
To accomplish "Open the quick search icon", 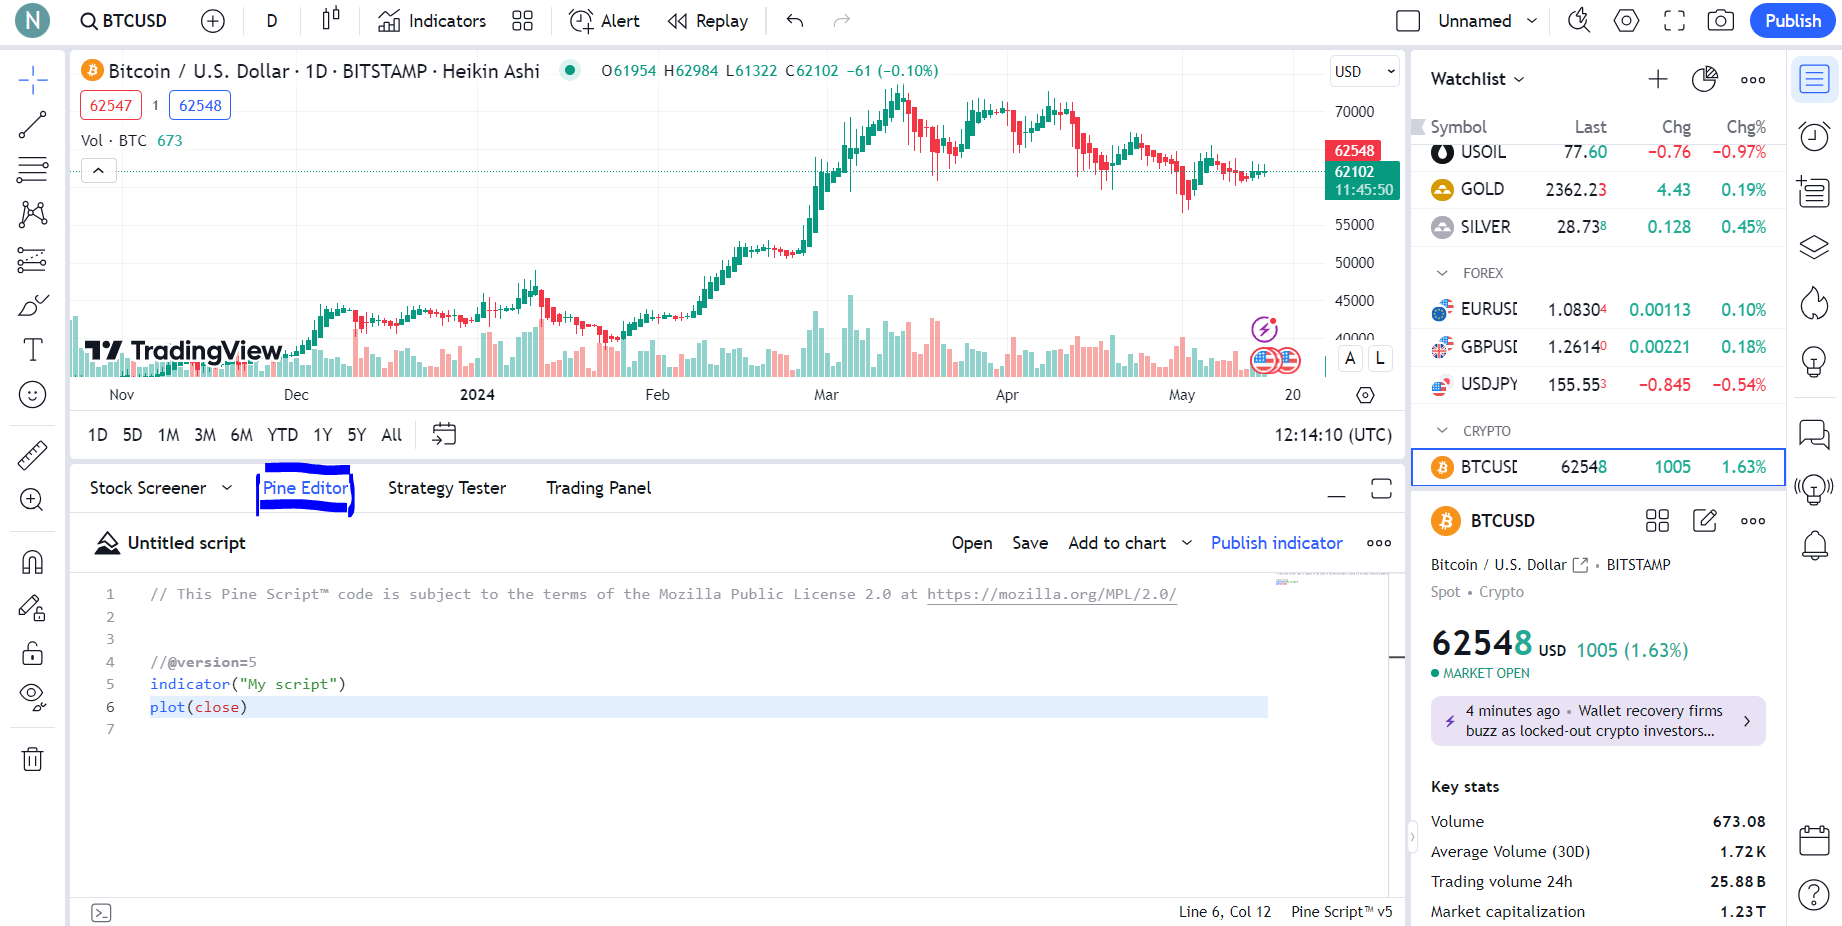I will (1579, 21).
